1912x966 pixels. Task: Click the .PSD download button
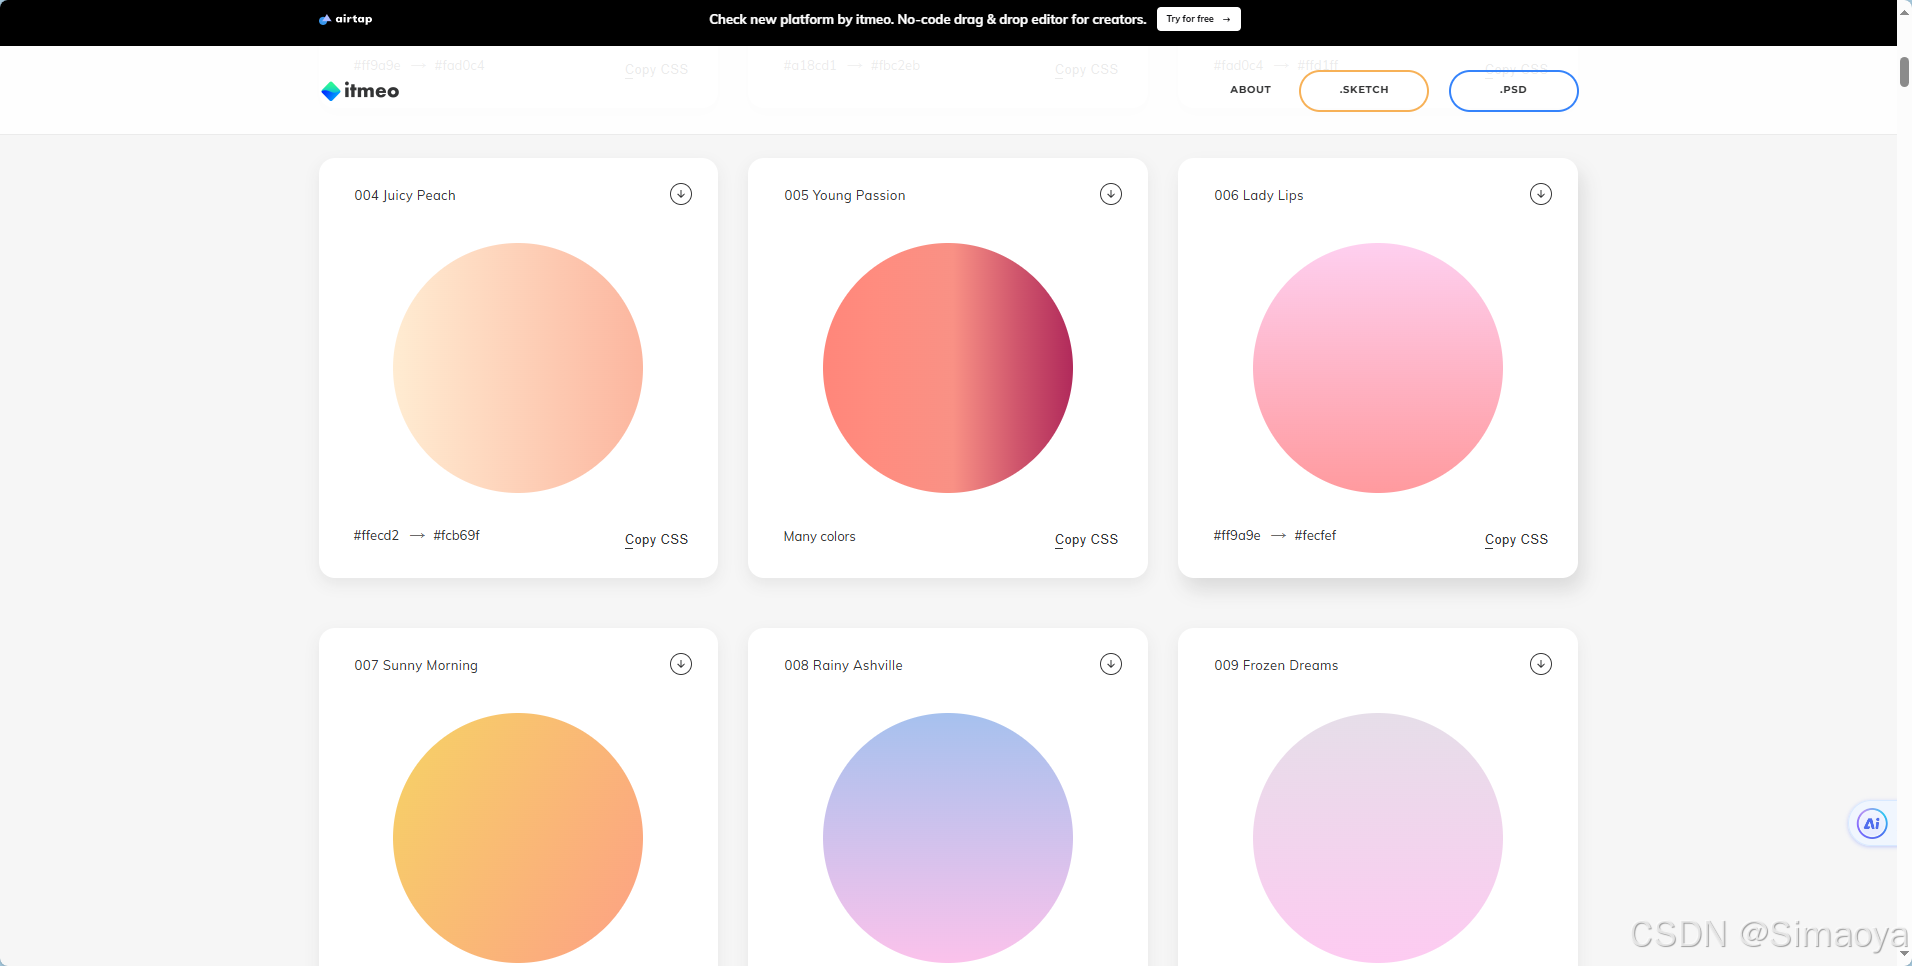pyautogui.click(x=1514, y=90)
